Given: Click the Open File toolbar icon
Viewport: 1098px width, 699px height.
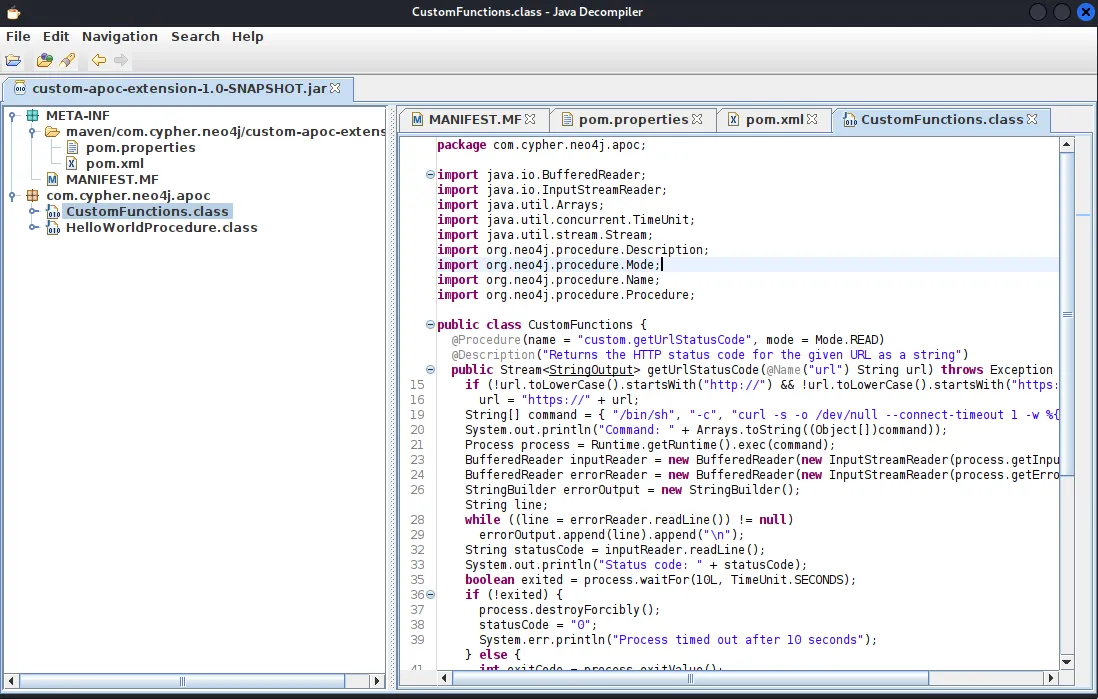Looking at the screenshot, I should click(x=13, y=60).
